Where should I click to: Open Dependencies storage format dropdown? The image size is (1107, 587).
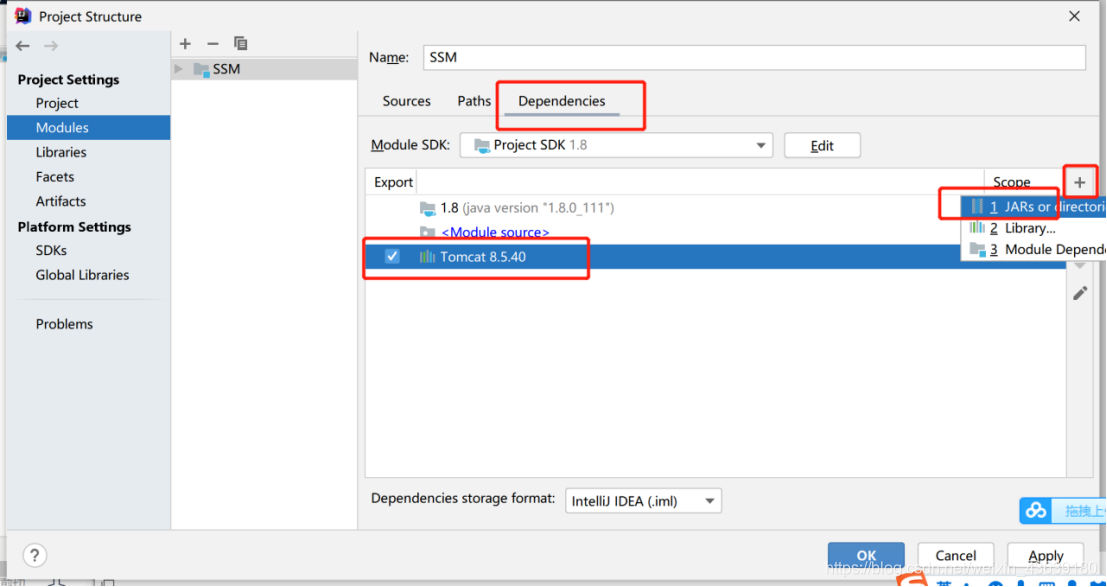coord(643,501)
